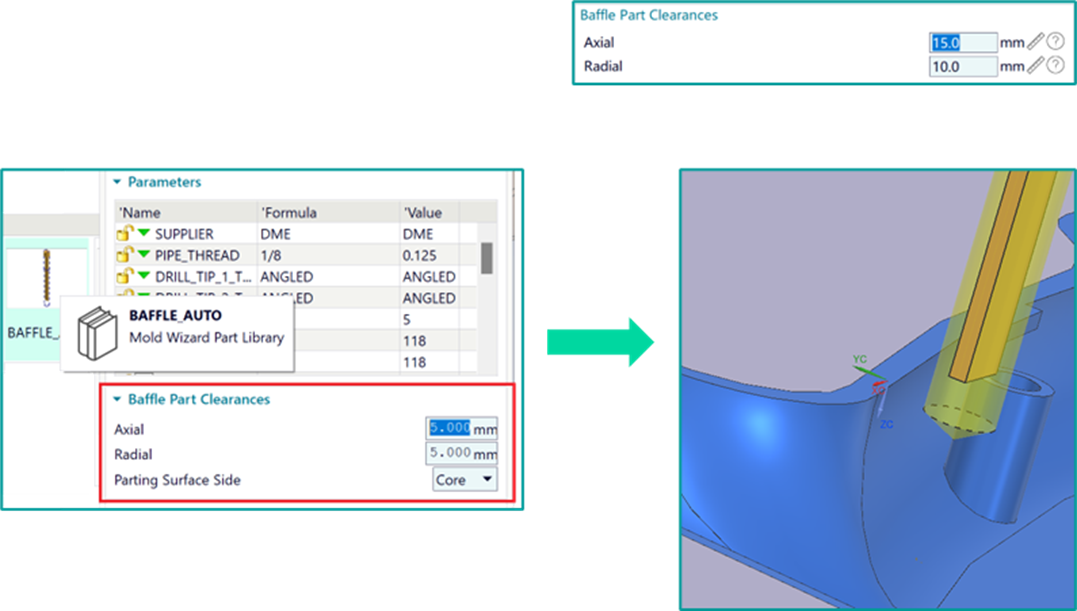Click the 'Value column header
1077x611 pixels.
422,212
